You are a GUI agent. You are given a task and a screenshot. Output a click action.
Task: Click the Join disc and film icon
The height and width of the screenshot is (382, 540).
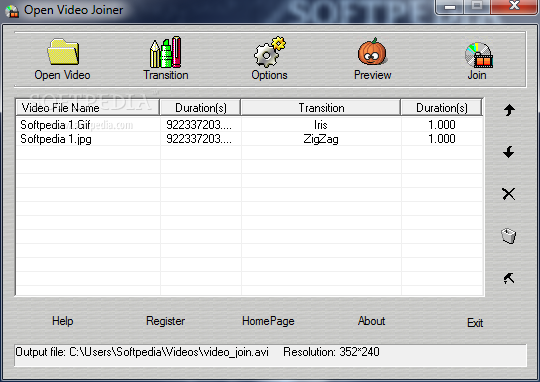[x=479, y=54]
